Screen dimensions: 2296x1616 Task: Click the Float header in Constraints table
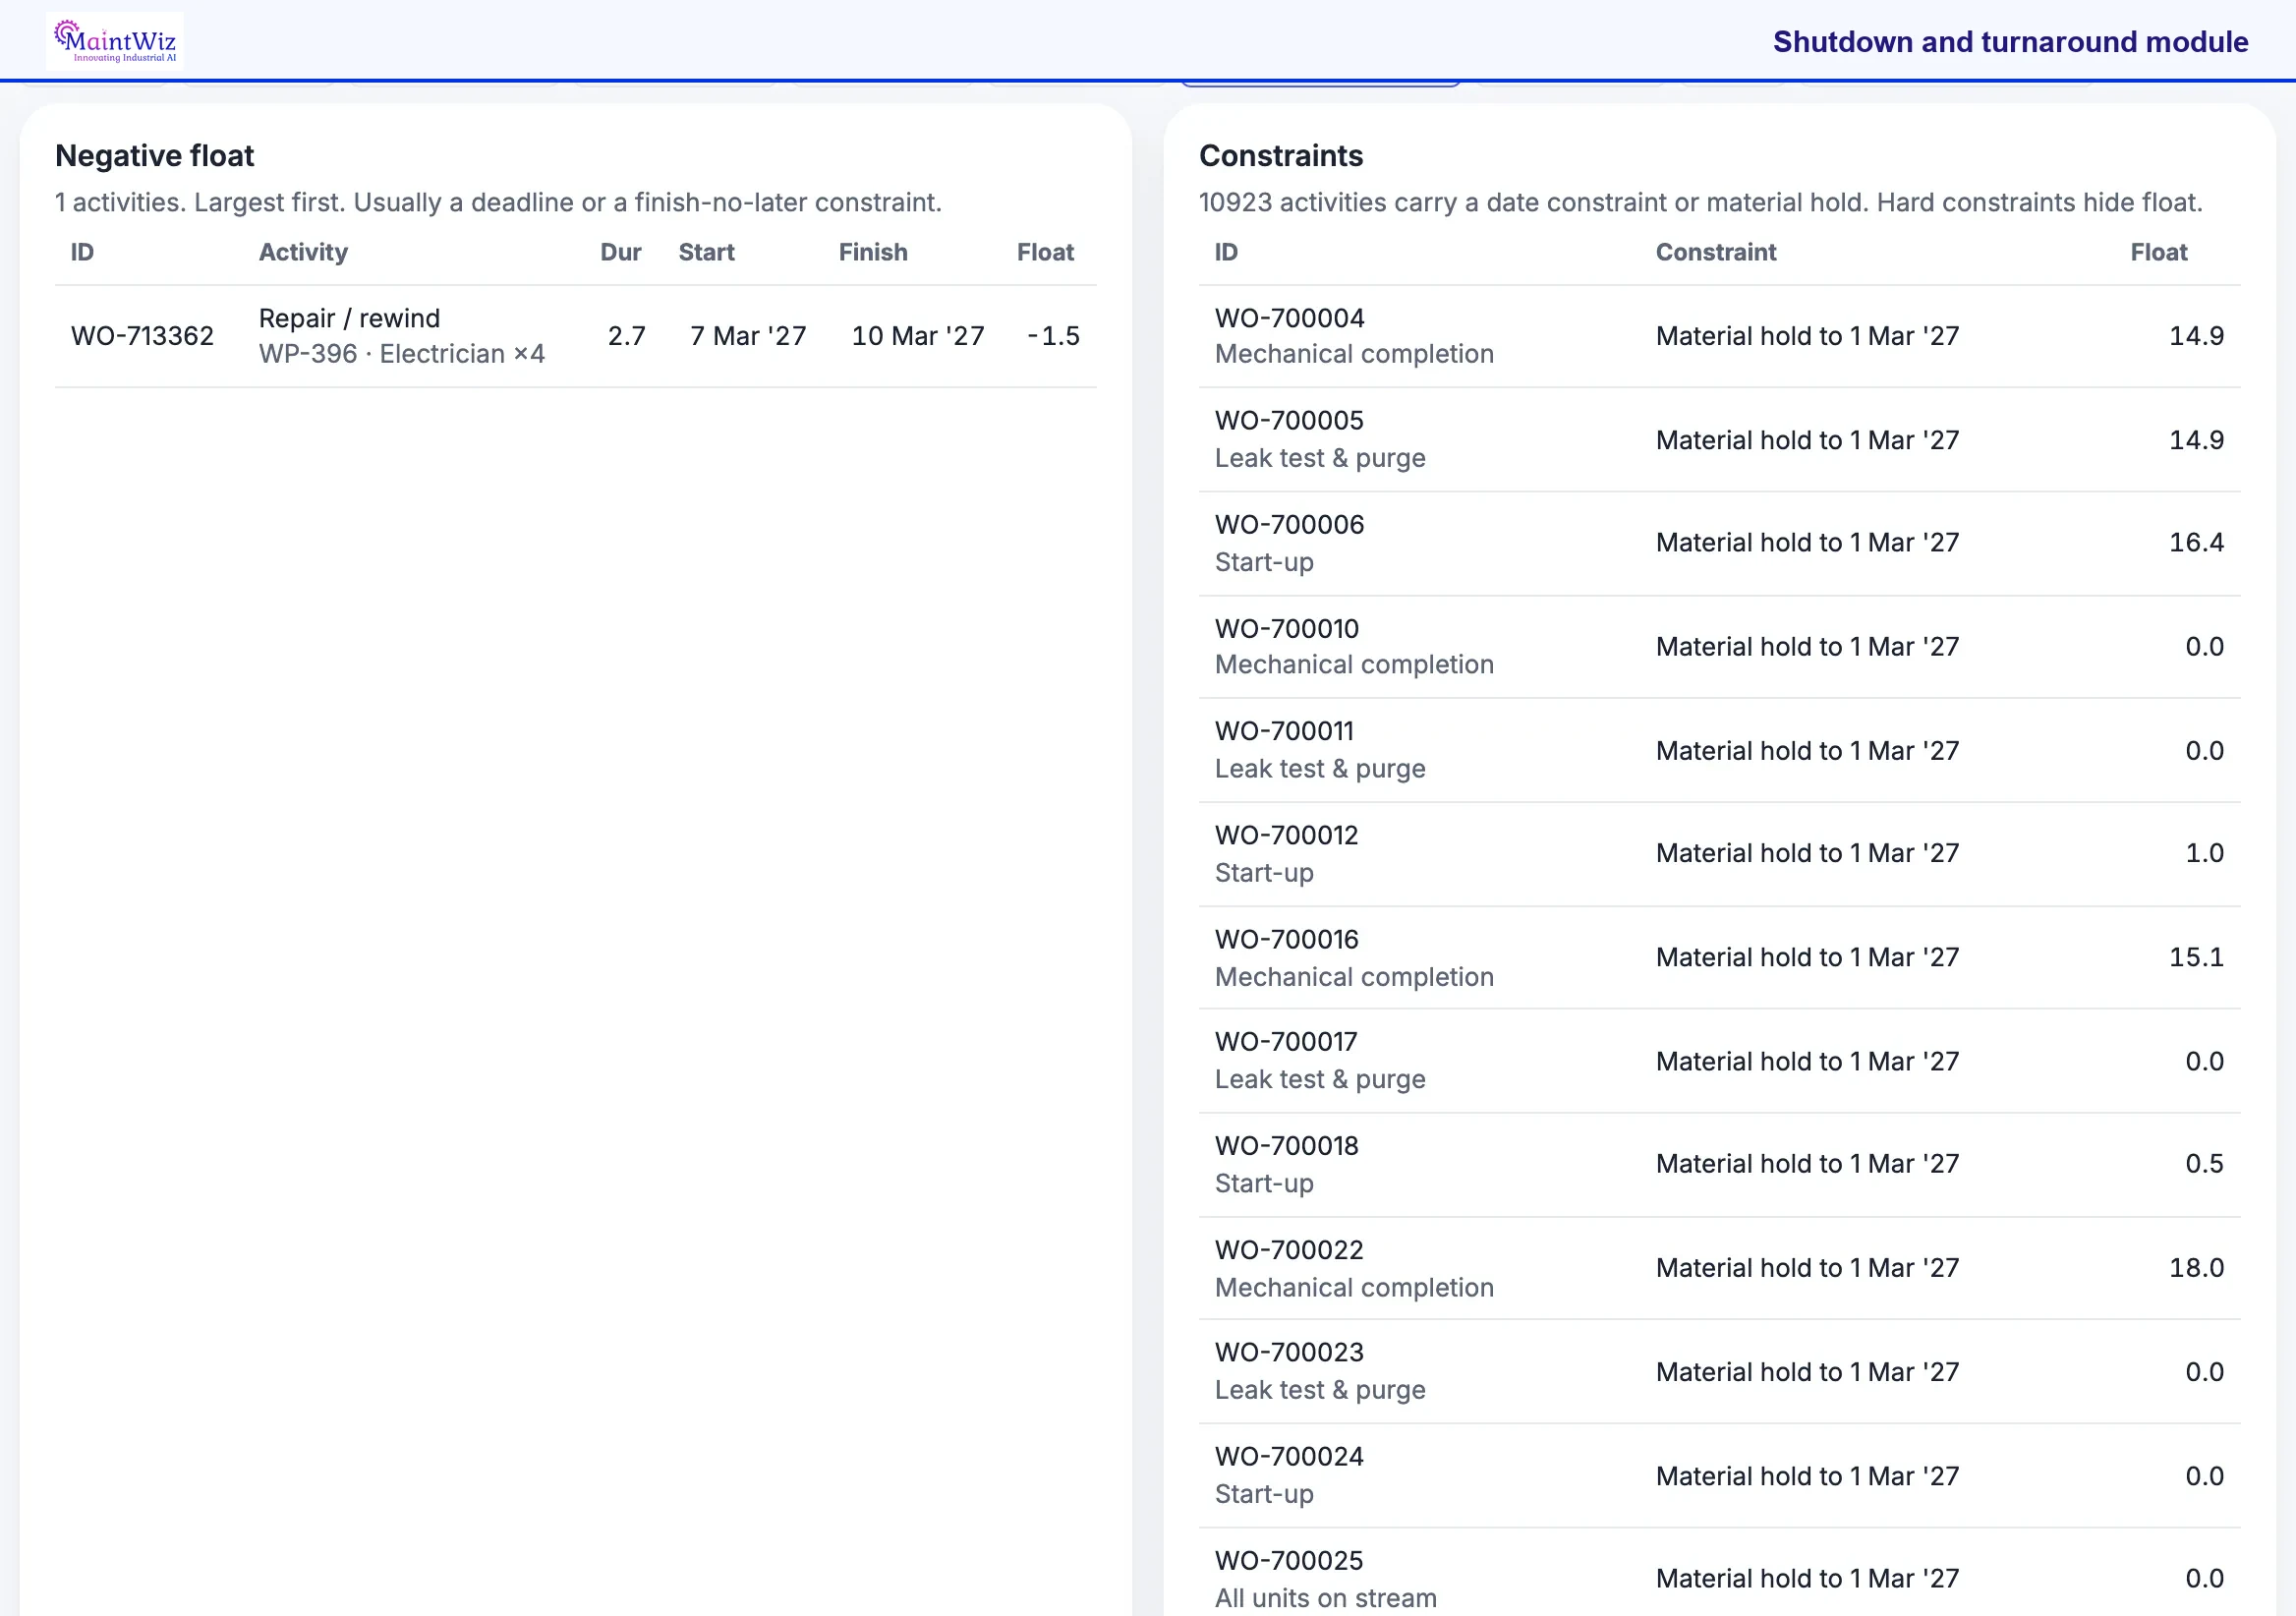[2158, 252]
